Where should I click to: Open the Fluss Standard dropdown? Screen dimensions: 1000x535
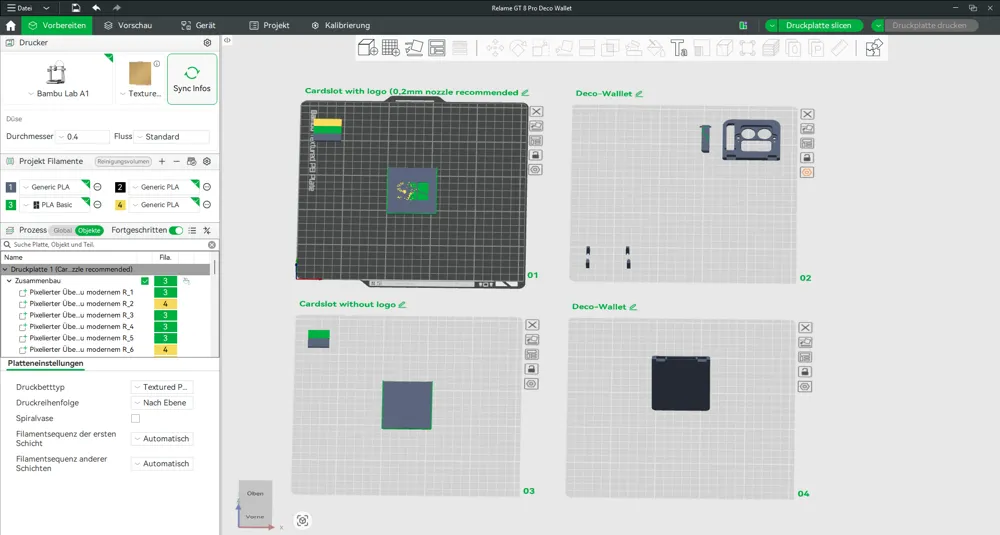(172, 136)
